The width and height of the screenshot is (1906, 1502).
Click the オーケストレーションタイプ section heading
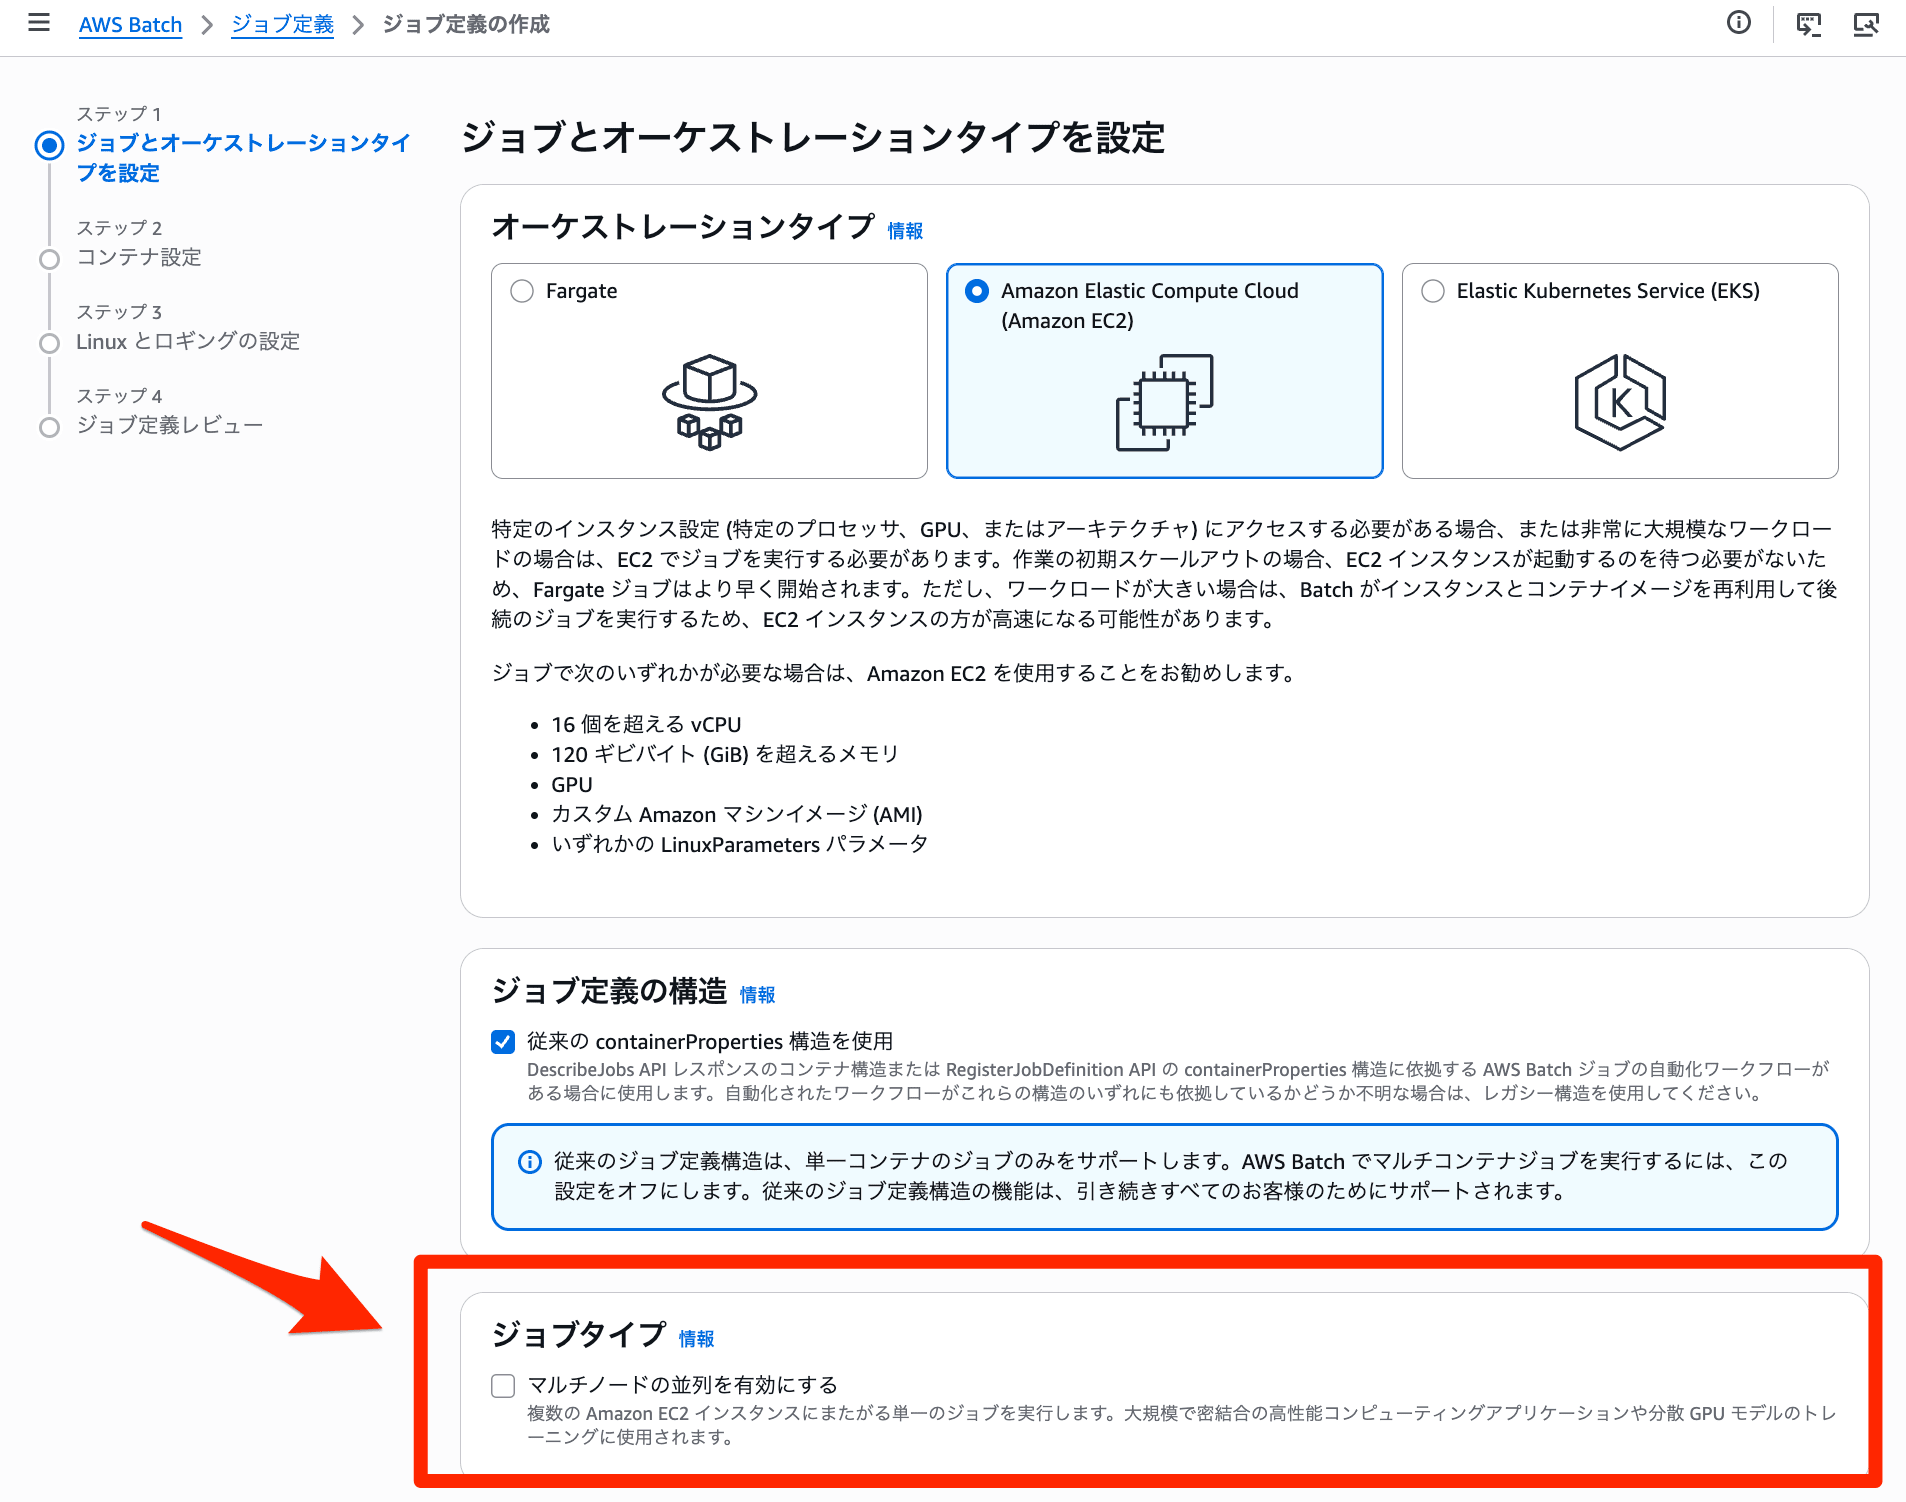click(x=683, y=227)
